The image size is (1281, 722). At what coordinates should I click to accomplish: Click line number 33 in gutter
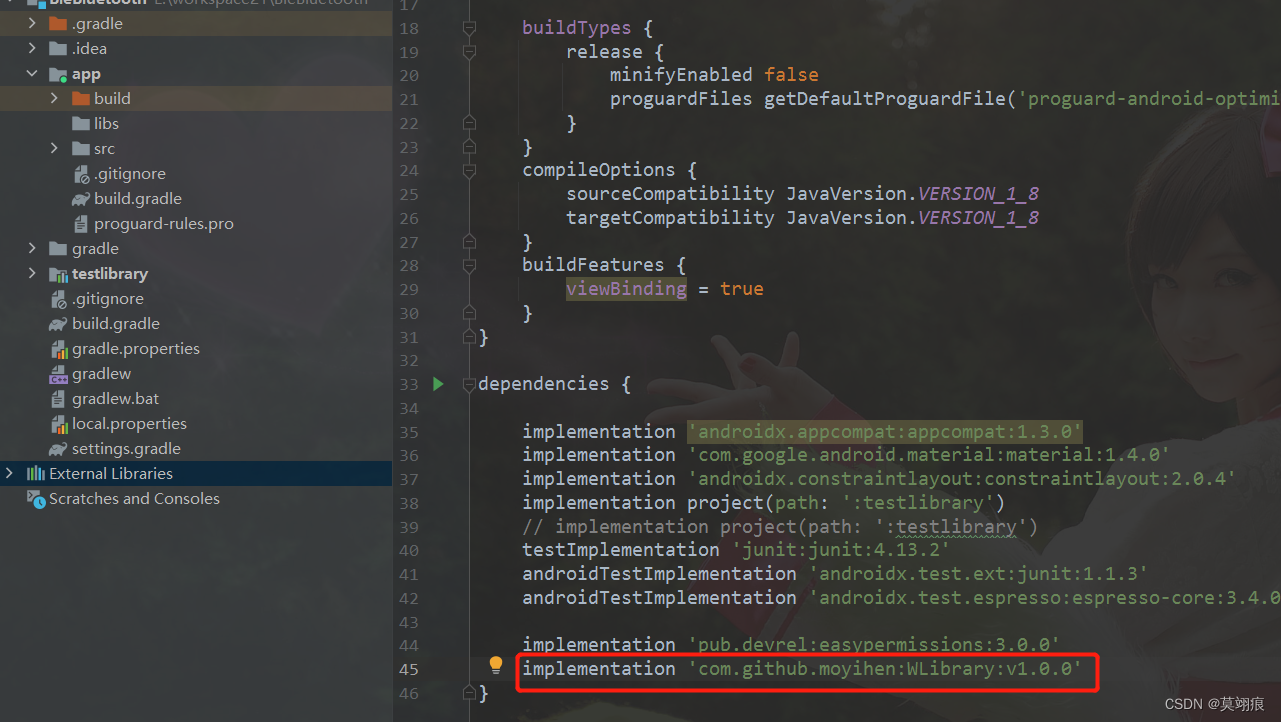[408, 384]
